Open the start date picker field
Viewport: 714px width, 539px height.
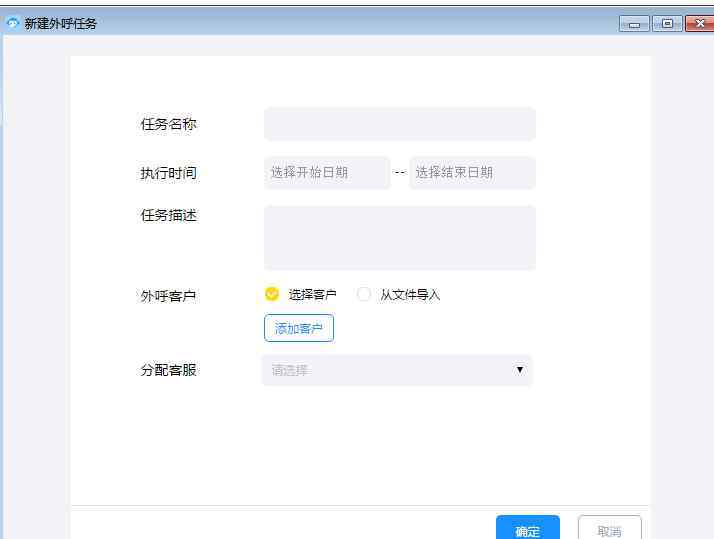[327, 173]
